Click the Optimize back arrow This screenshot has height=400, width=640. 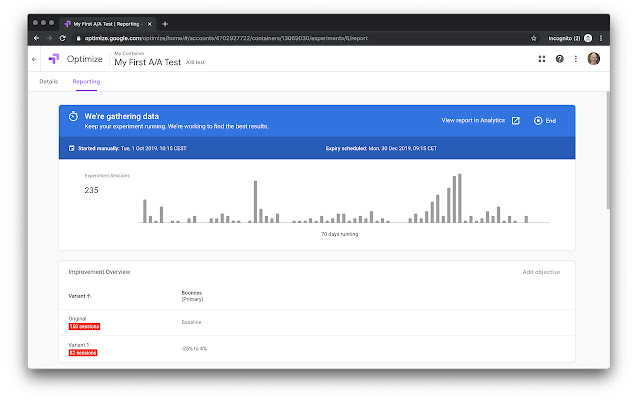pyautogui.click(x=34, y=59)
